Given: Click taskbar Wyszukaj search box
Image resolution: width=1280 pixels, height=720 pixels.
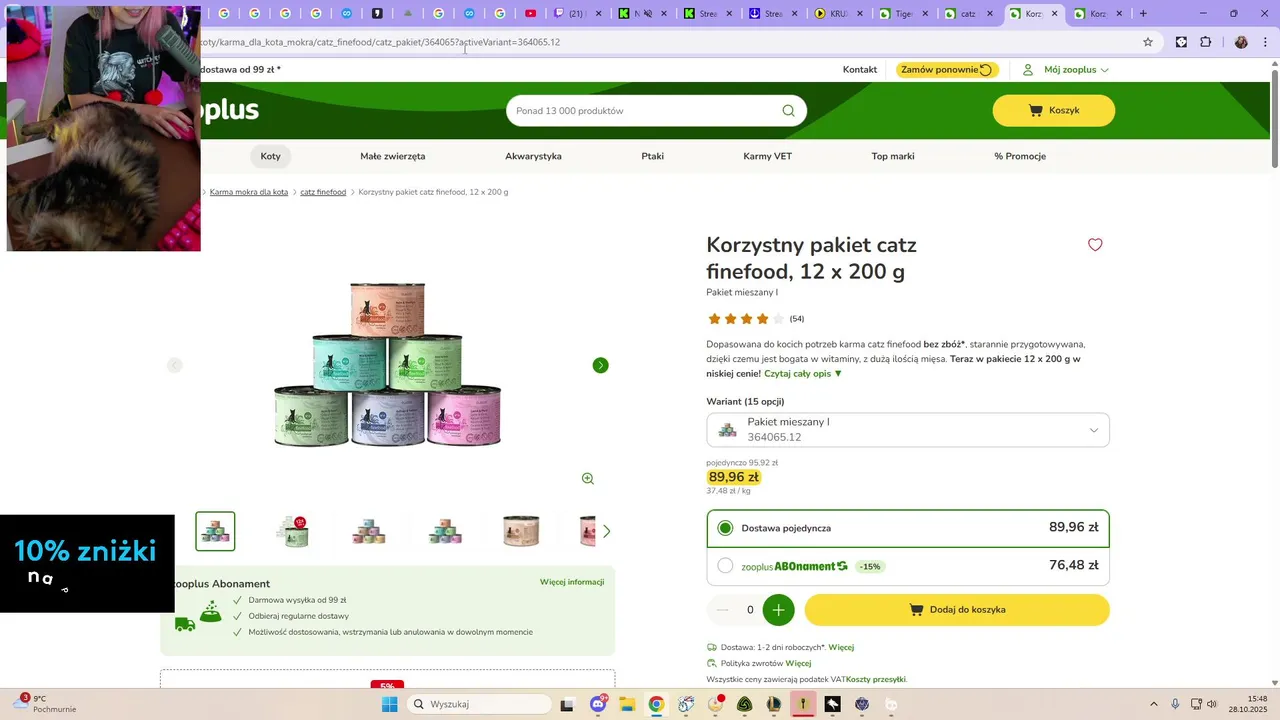Looking at the screenshot, I should (x=478, y=704).
